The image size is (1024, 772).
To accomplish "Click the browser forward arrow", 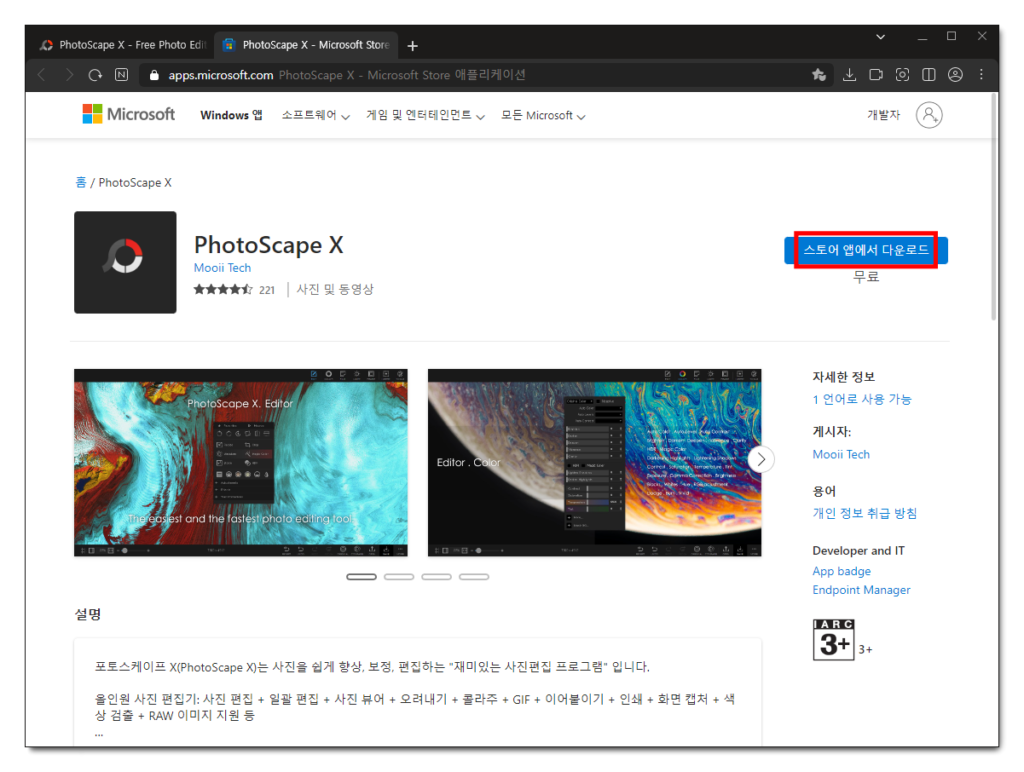I will [69, 74].
